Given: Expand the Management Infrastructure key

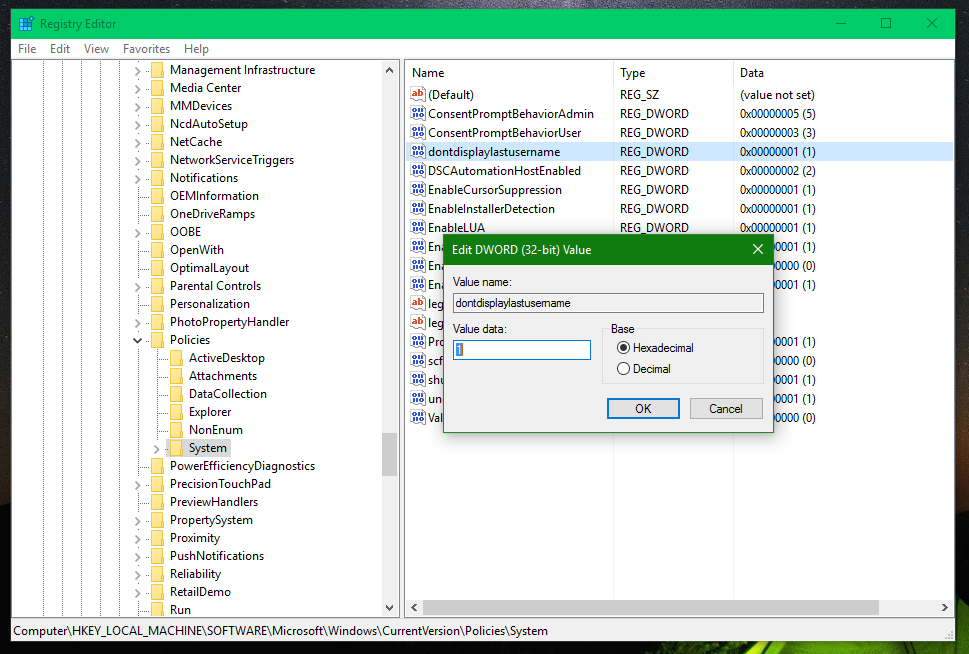Looking at the screenshot, I should pos(137,71).
